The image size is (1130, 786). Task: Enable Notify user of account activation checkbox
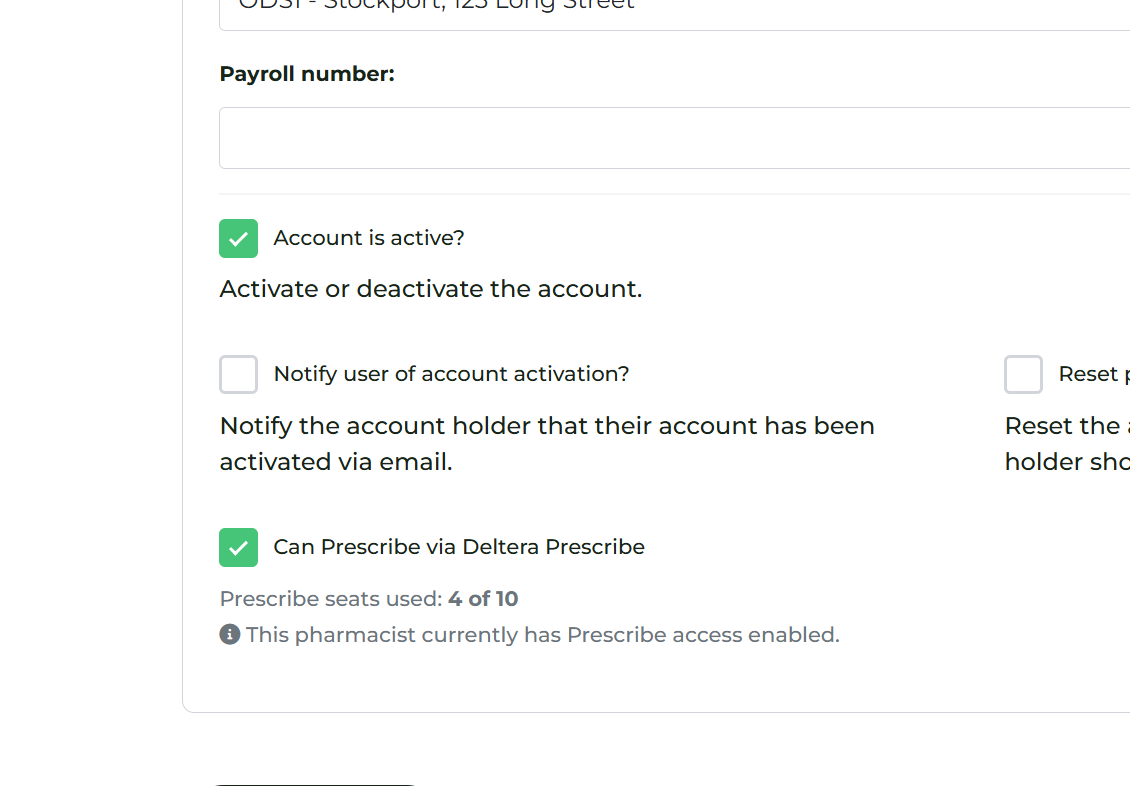coord(238,375)
